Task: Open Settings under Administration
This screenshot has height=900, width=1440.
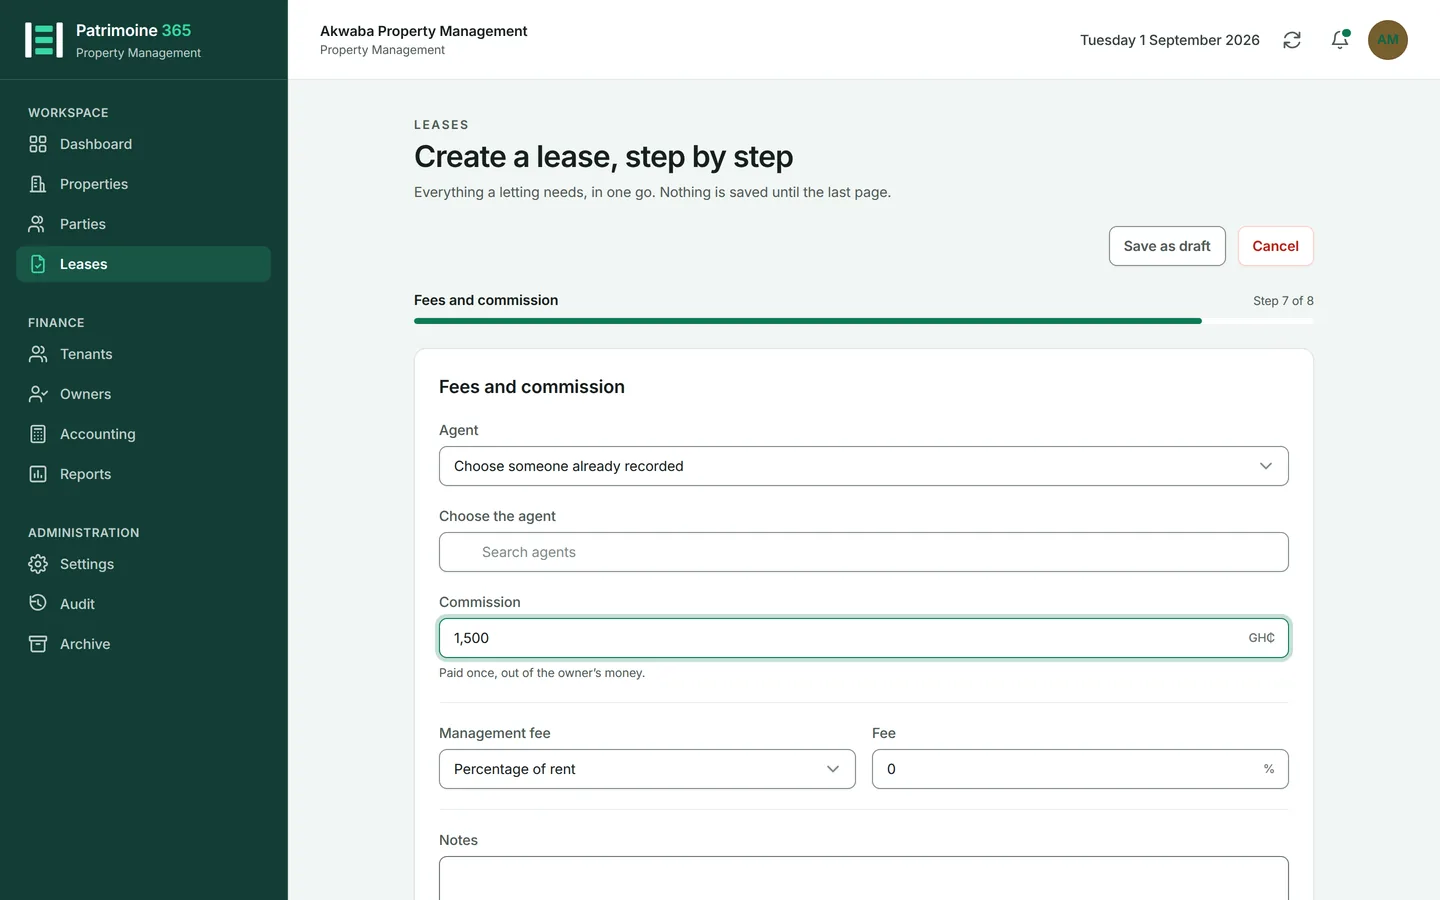Action: tap(144, 564)
